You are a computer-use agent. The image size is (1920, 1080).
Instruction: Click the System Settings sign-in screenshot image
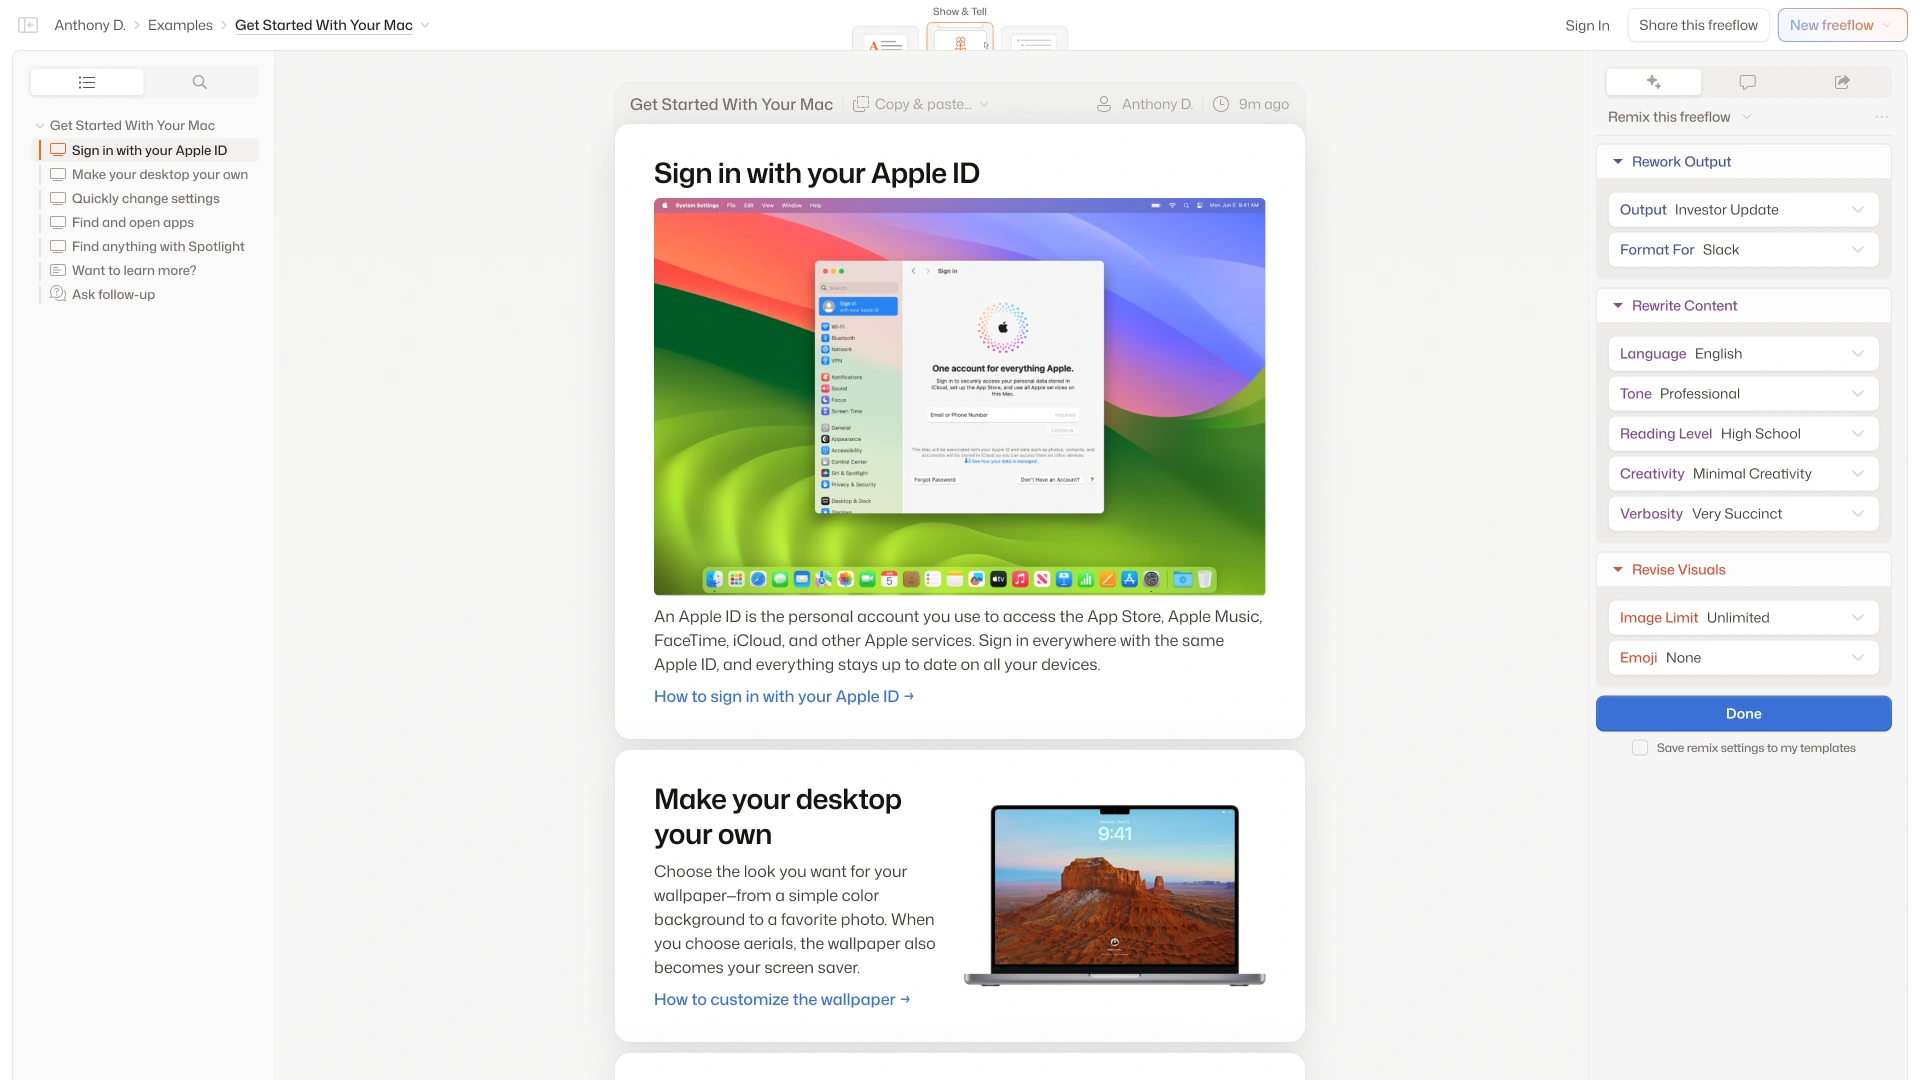coord(959,397)
